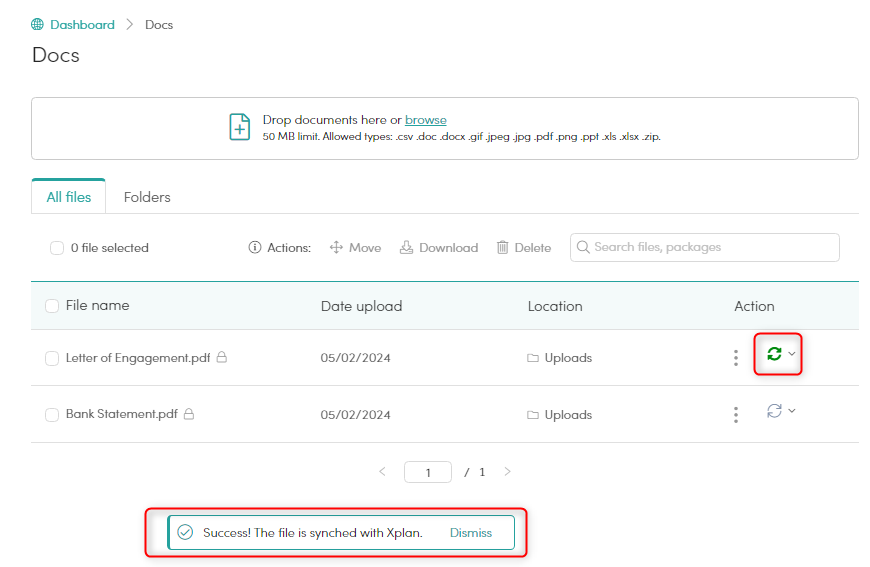Screen dimensions: 870x567
Task: Click the sync icon for Bank Statement.pdf
Action: pyautogui.click(x=773, y=411)
